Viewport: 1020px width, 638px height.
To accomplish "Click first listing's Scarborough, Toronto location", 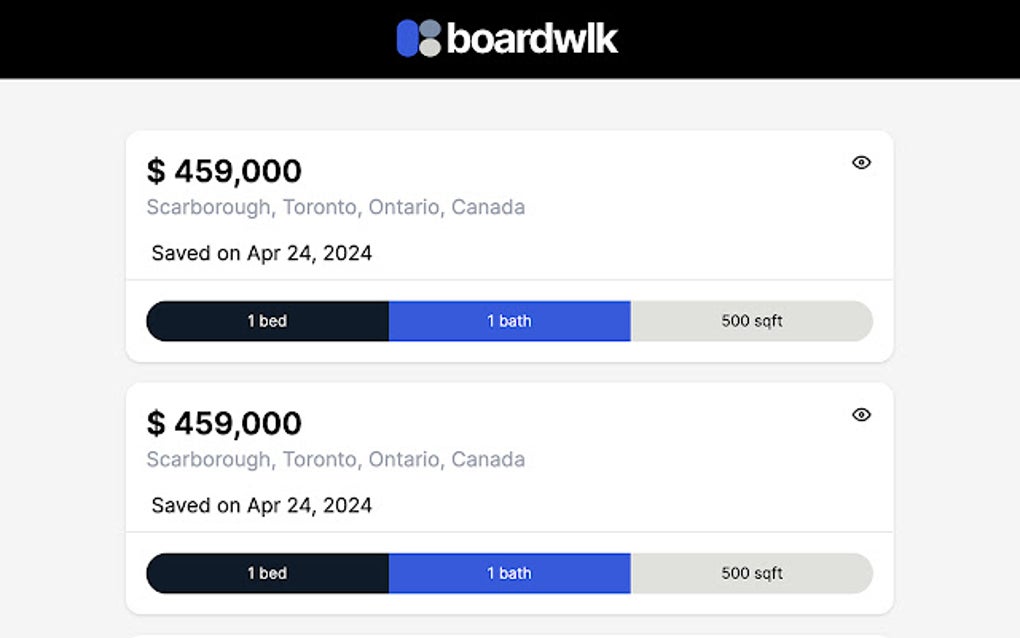I will (335, 207).
